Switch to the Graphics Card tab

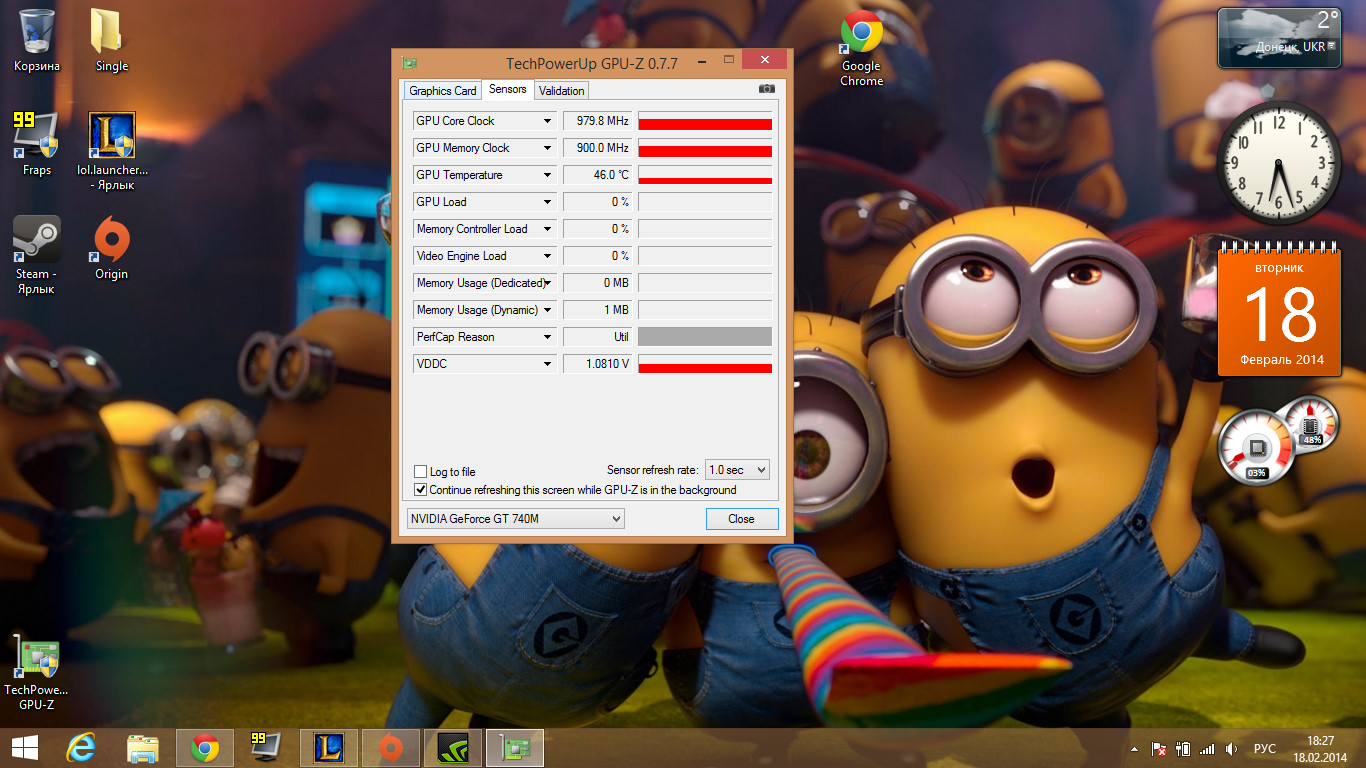pos(443,91)
